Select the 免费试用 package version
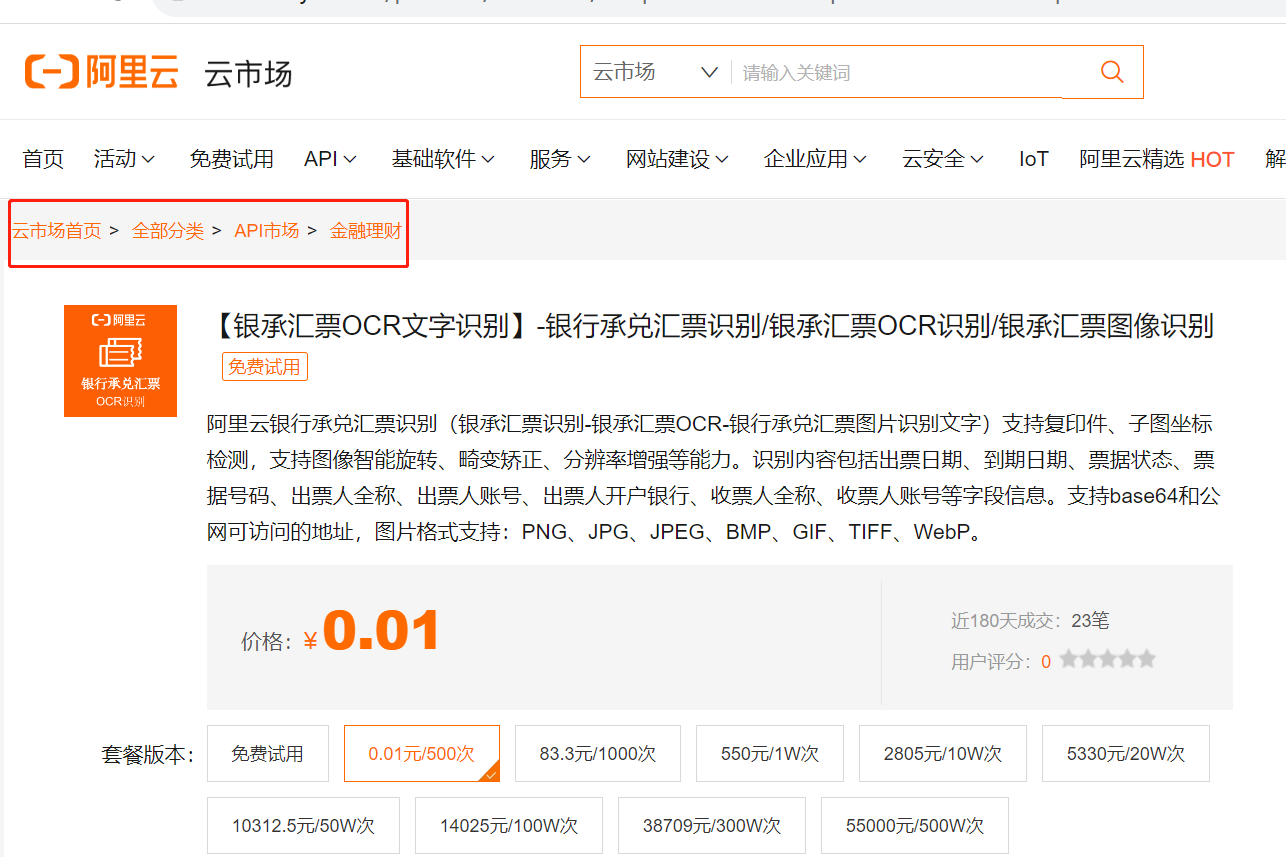1286x857 pixels. pyautogui.click(x=268, y=754)
